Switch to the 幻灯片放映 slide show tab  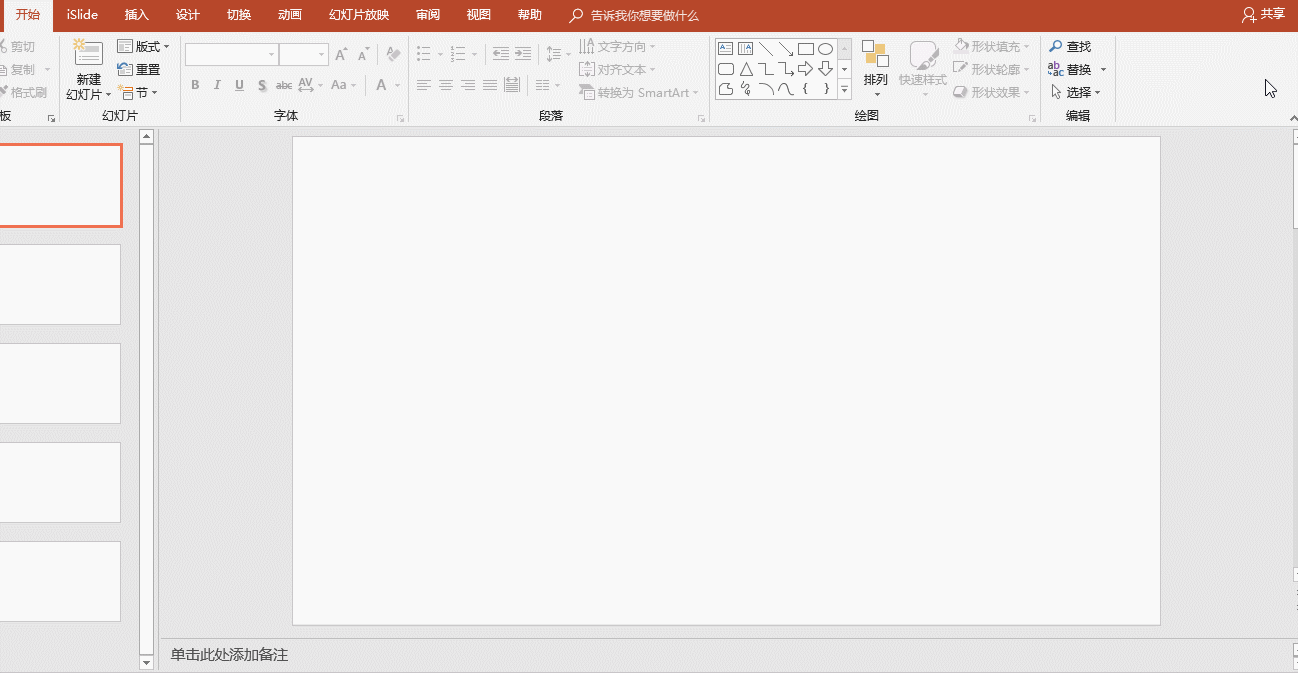[x=359, y=15]
